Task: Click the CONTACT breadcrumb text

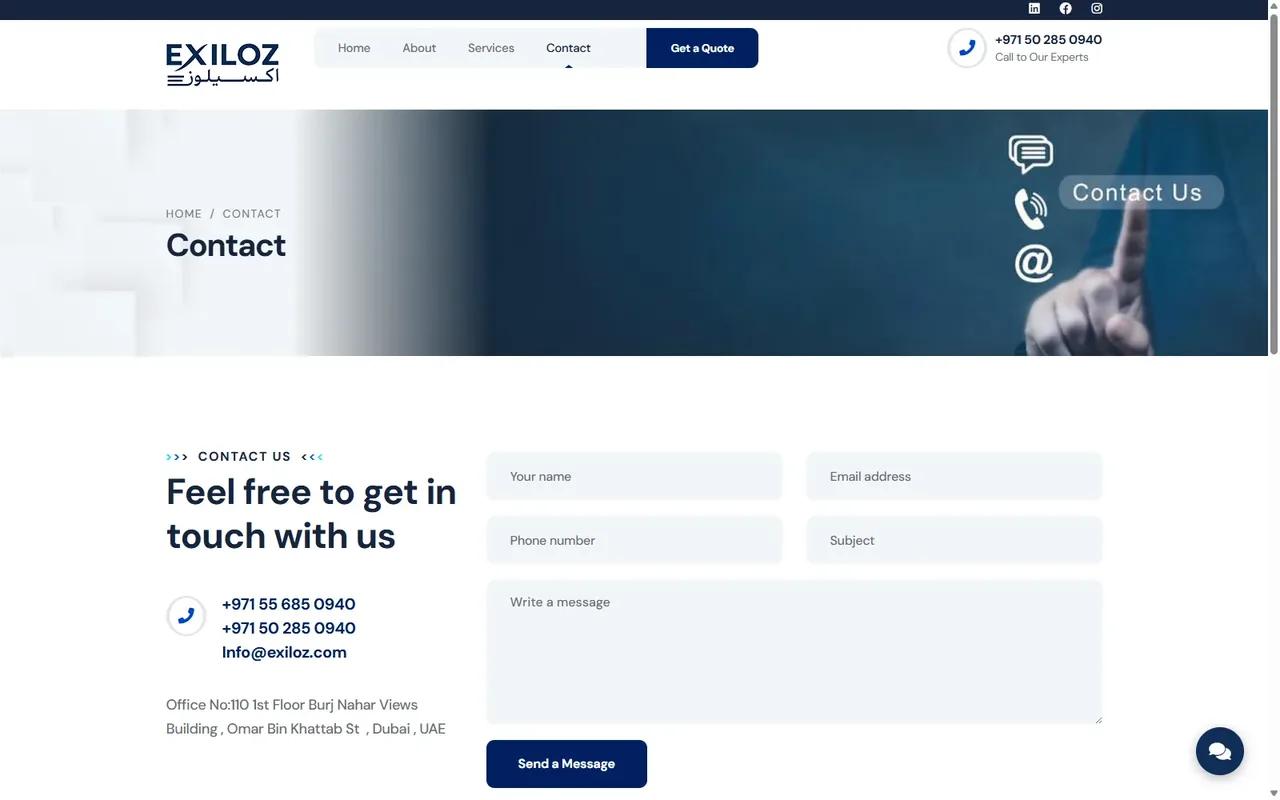Action: tap(252, 214)
